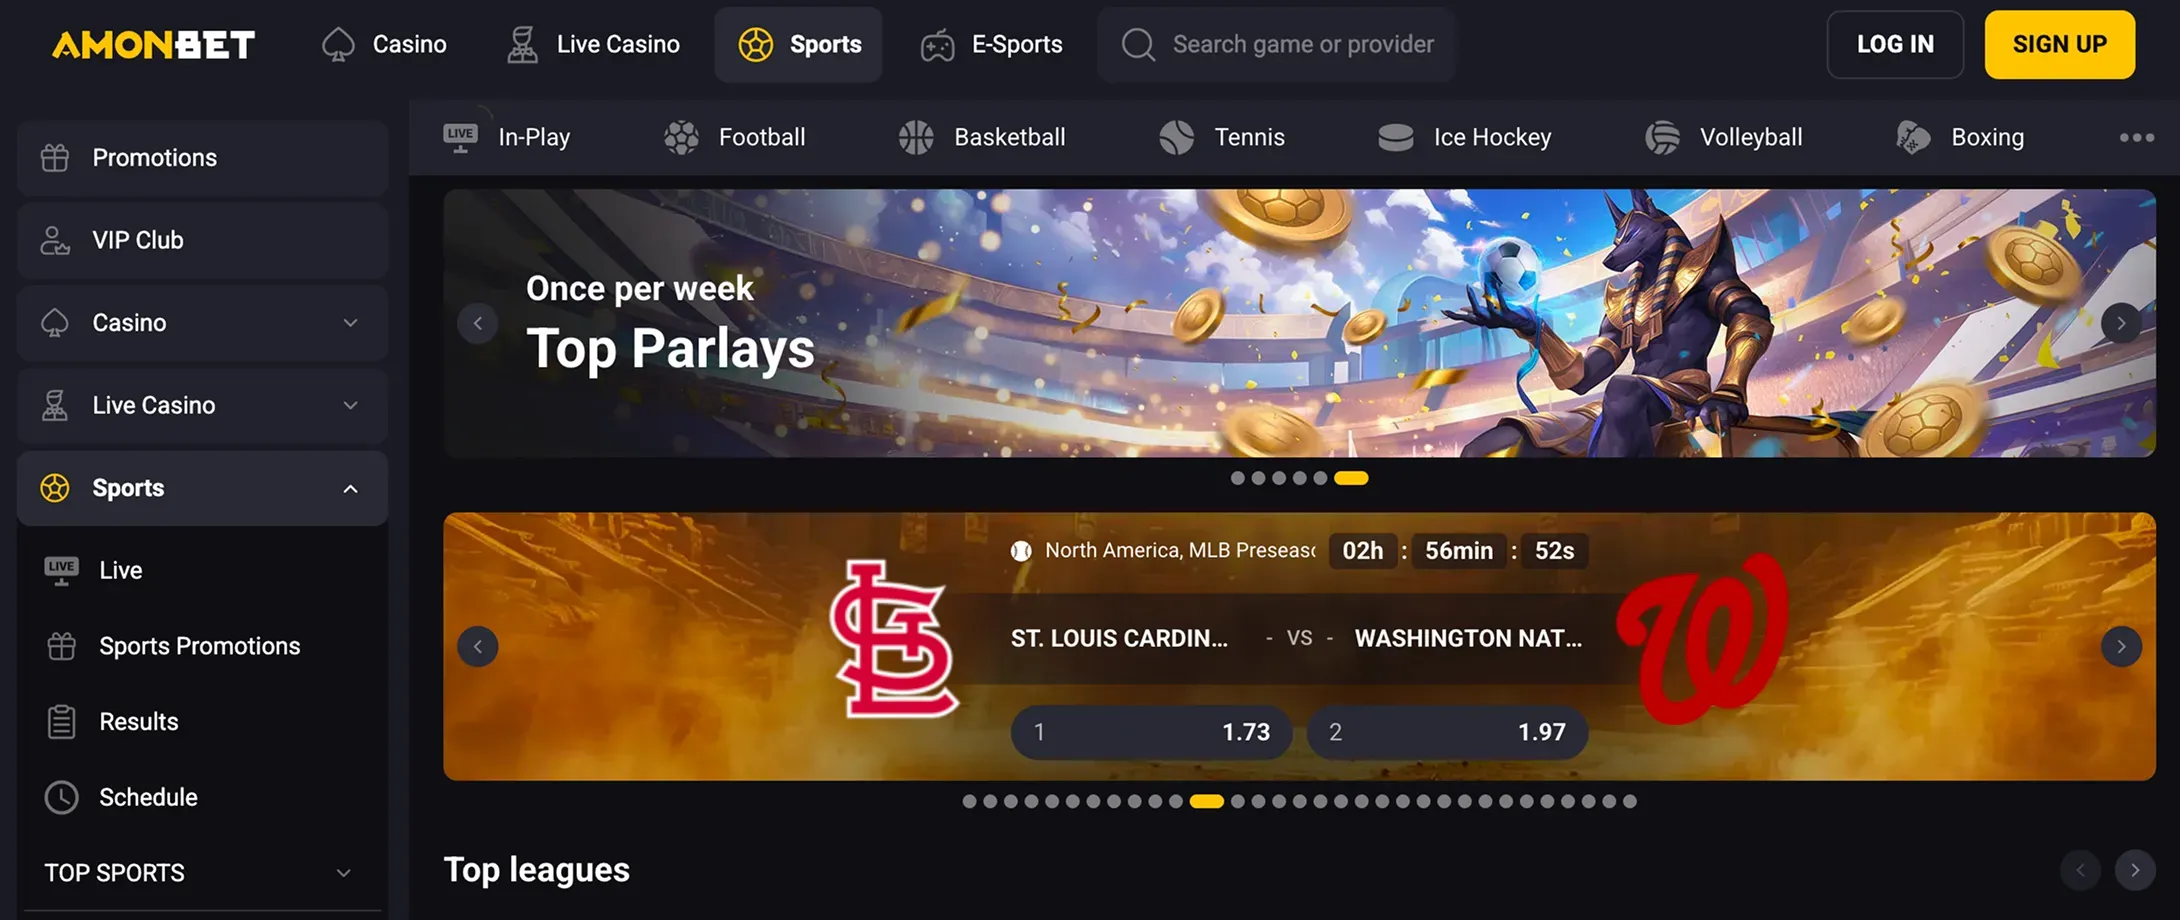
Task: Collapse the Sports sidebar section
Action: 203,488
